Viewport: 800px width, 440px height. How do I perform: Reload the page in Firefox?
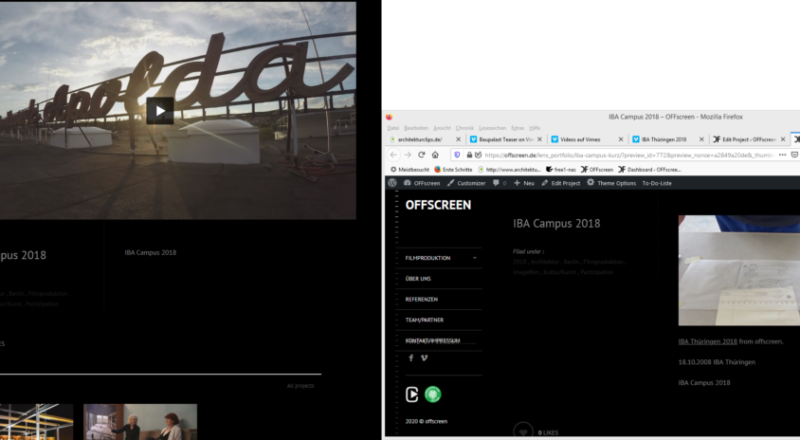(422, 155)
